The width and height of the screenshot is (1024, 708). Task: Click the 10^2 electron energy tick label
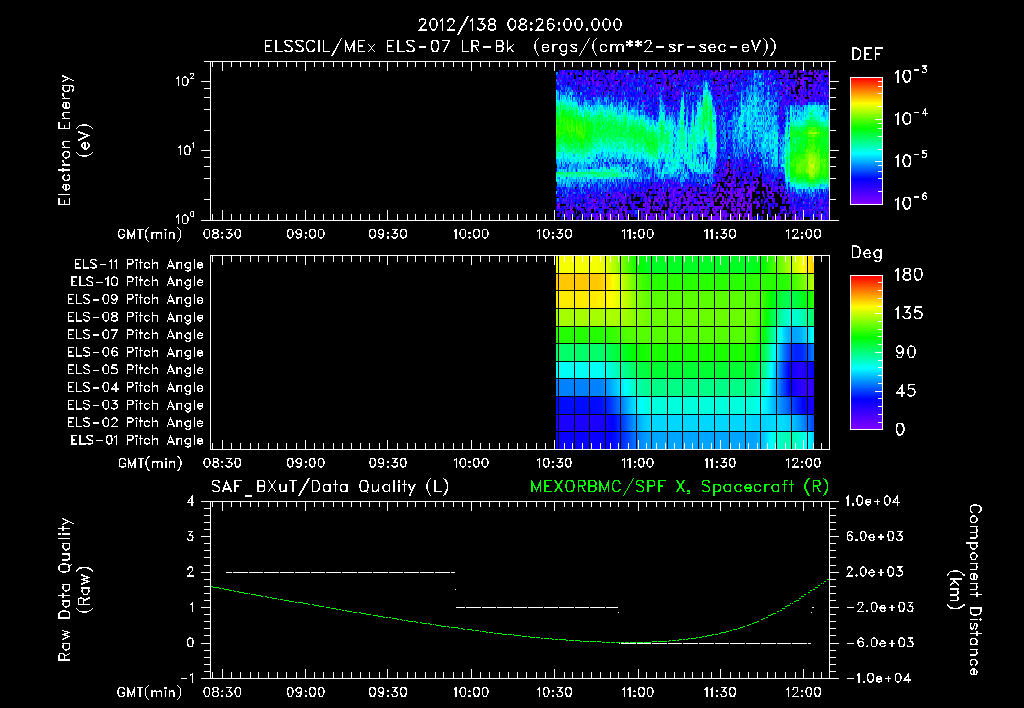pyautogui.click(x=185, y=81)
